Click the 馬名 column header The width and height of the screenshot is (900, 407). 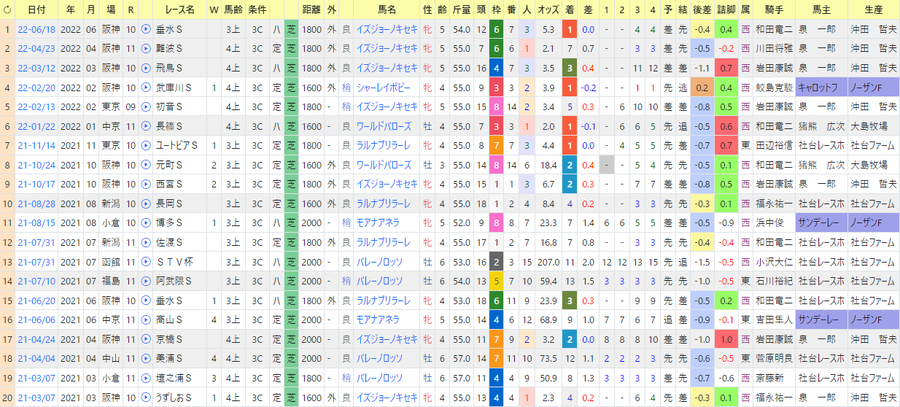coord(387,10)
